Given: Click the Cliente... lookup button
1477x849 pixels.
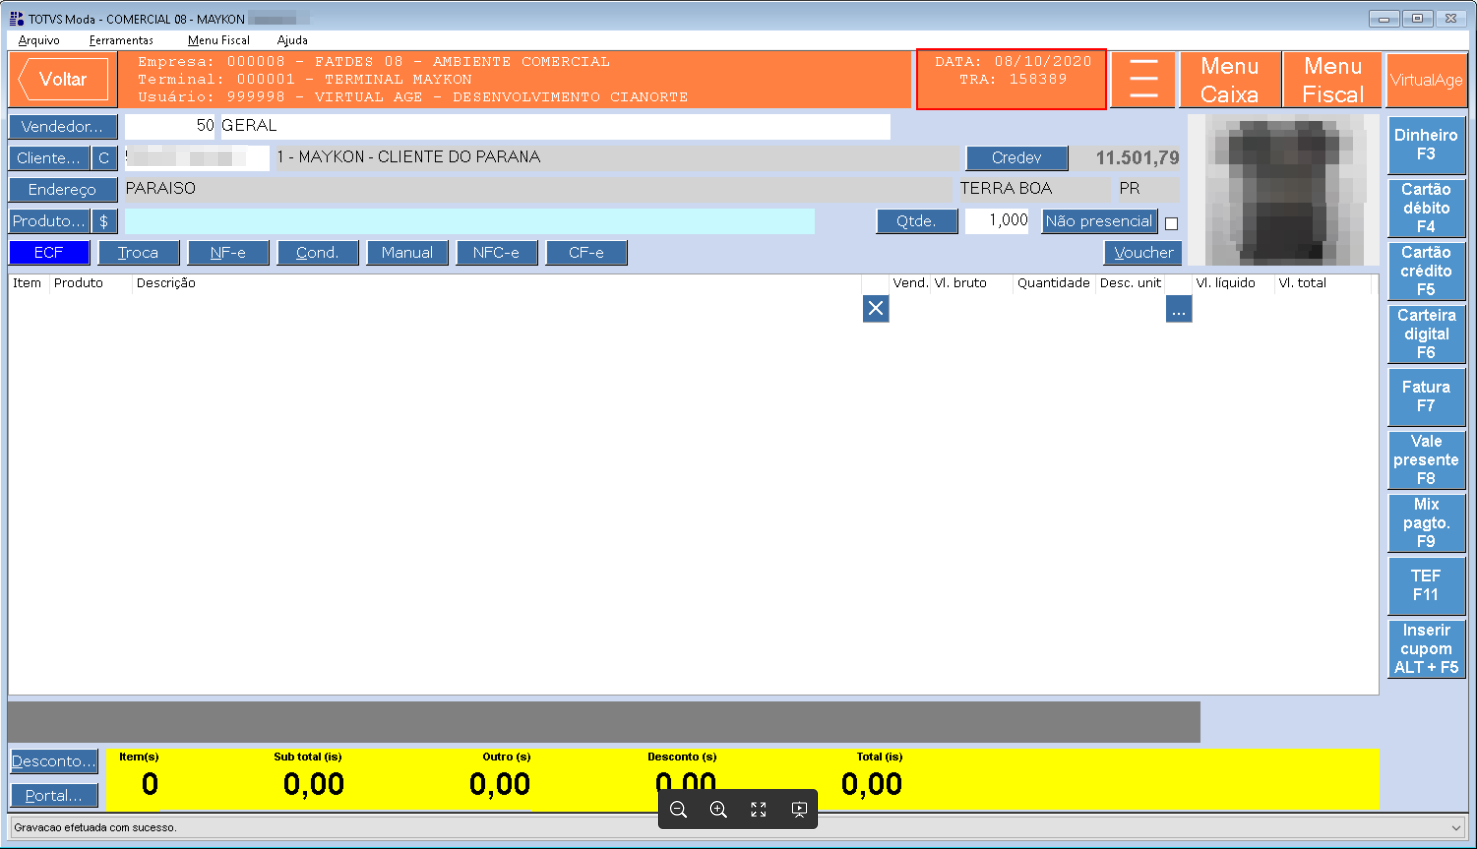Looking at the screenshot, I should [49, 158].
